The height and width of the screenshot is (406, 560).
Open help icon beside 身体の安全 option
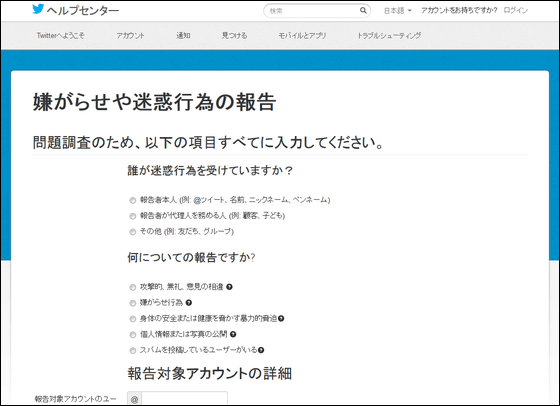pos(281,319)
